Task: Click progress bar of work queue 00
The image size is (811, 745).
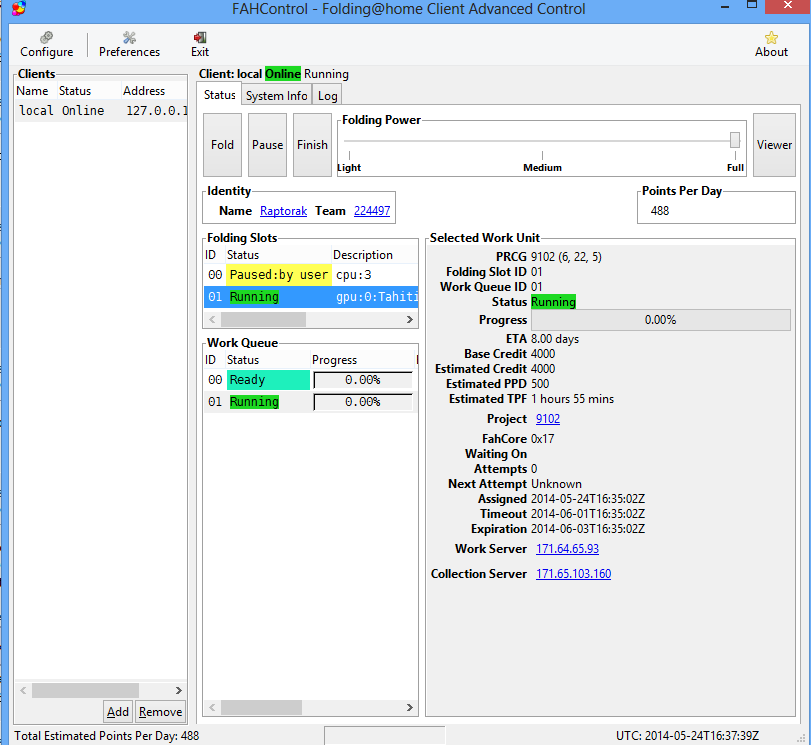Action: click(x=363, y=380)
